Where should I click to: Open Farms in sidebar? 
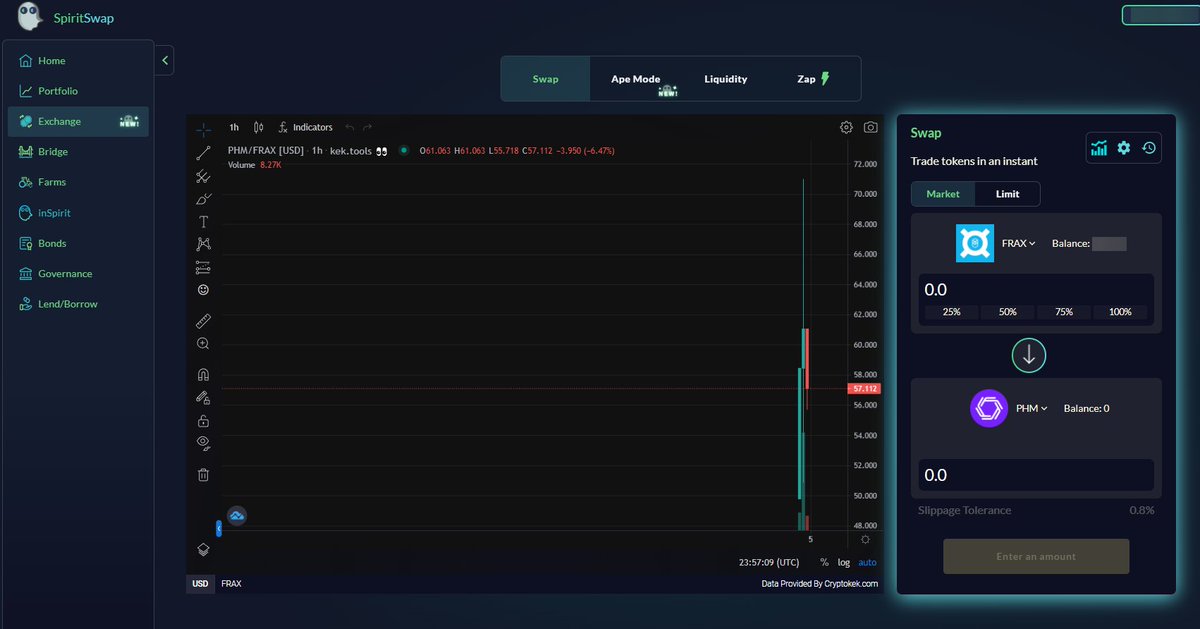tap(78, 182)
